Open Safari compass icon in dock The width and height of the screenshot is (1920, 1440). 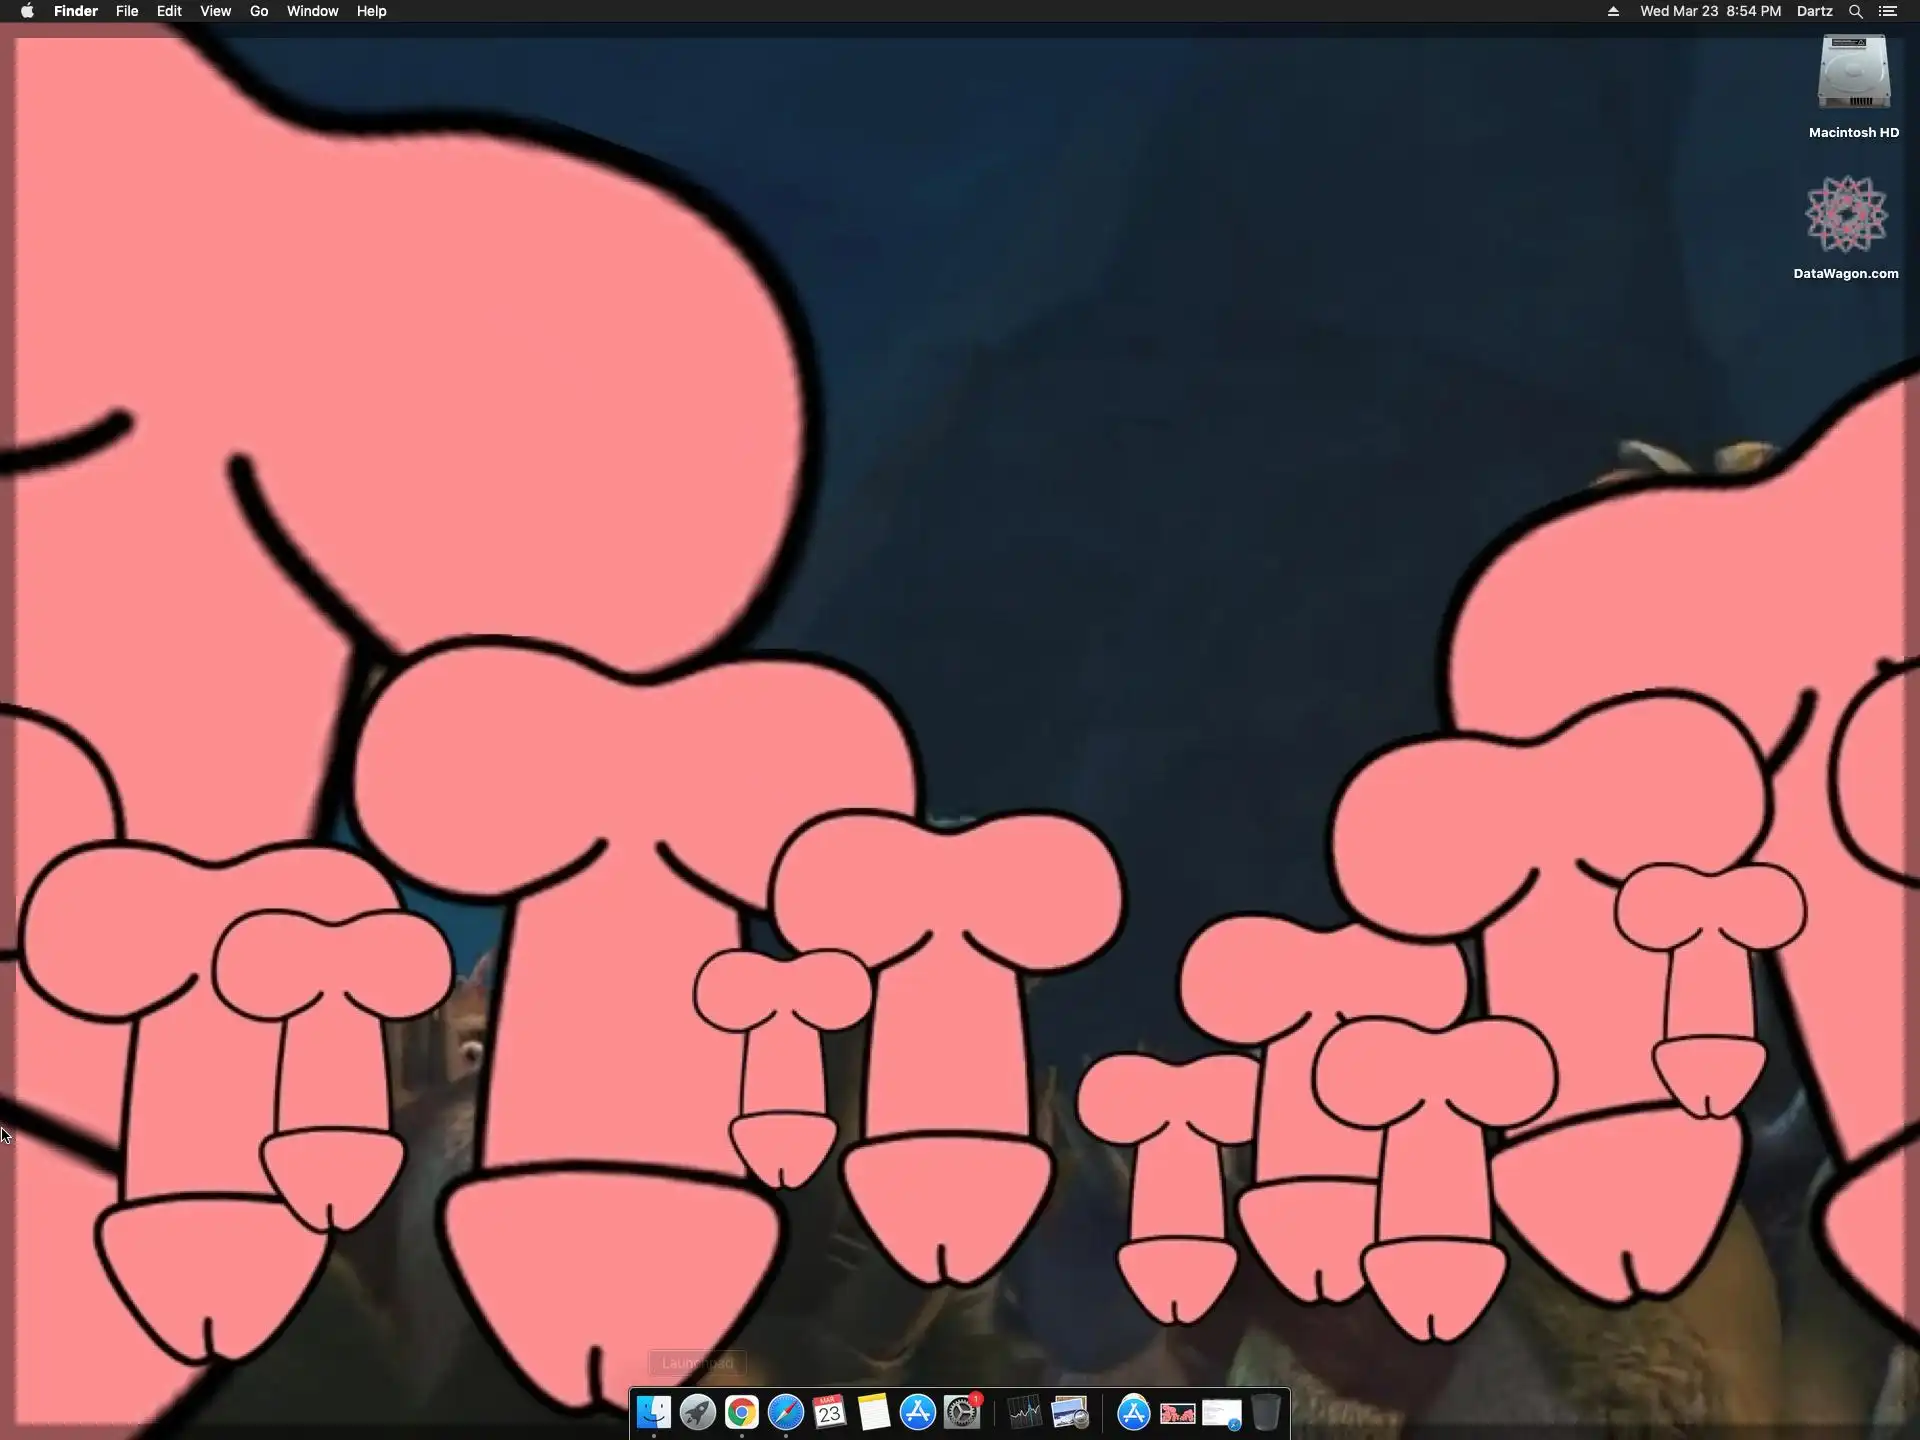[x=786, y=1412]
